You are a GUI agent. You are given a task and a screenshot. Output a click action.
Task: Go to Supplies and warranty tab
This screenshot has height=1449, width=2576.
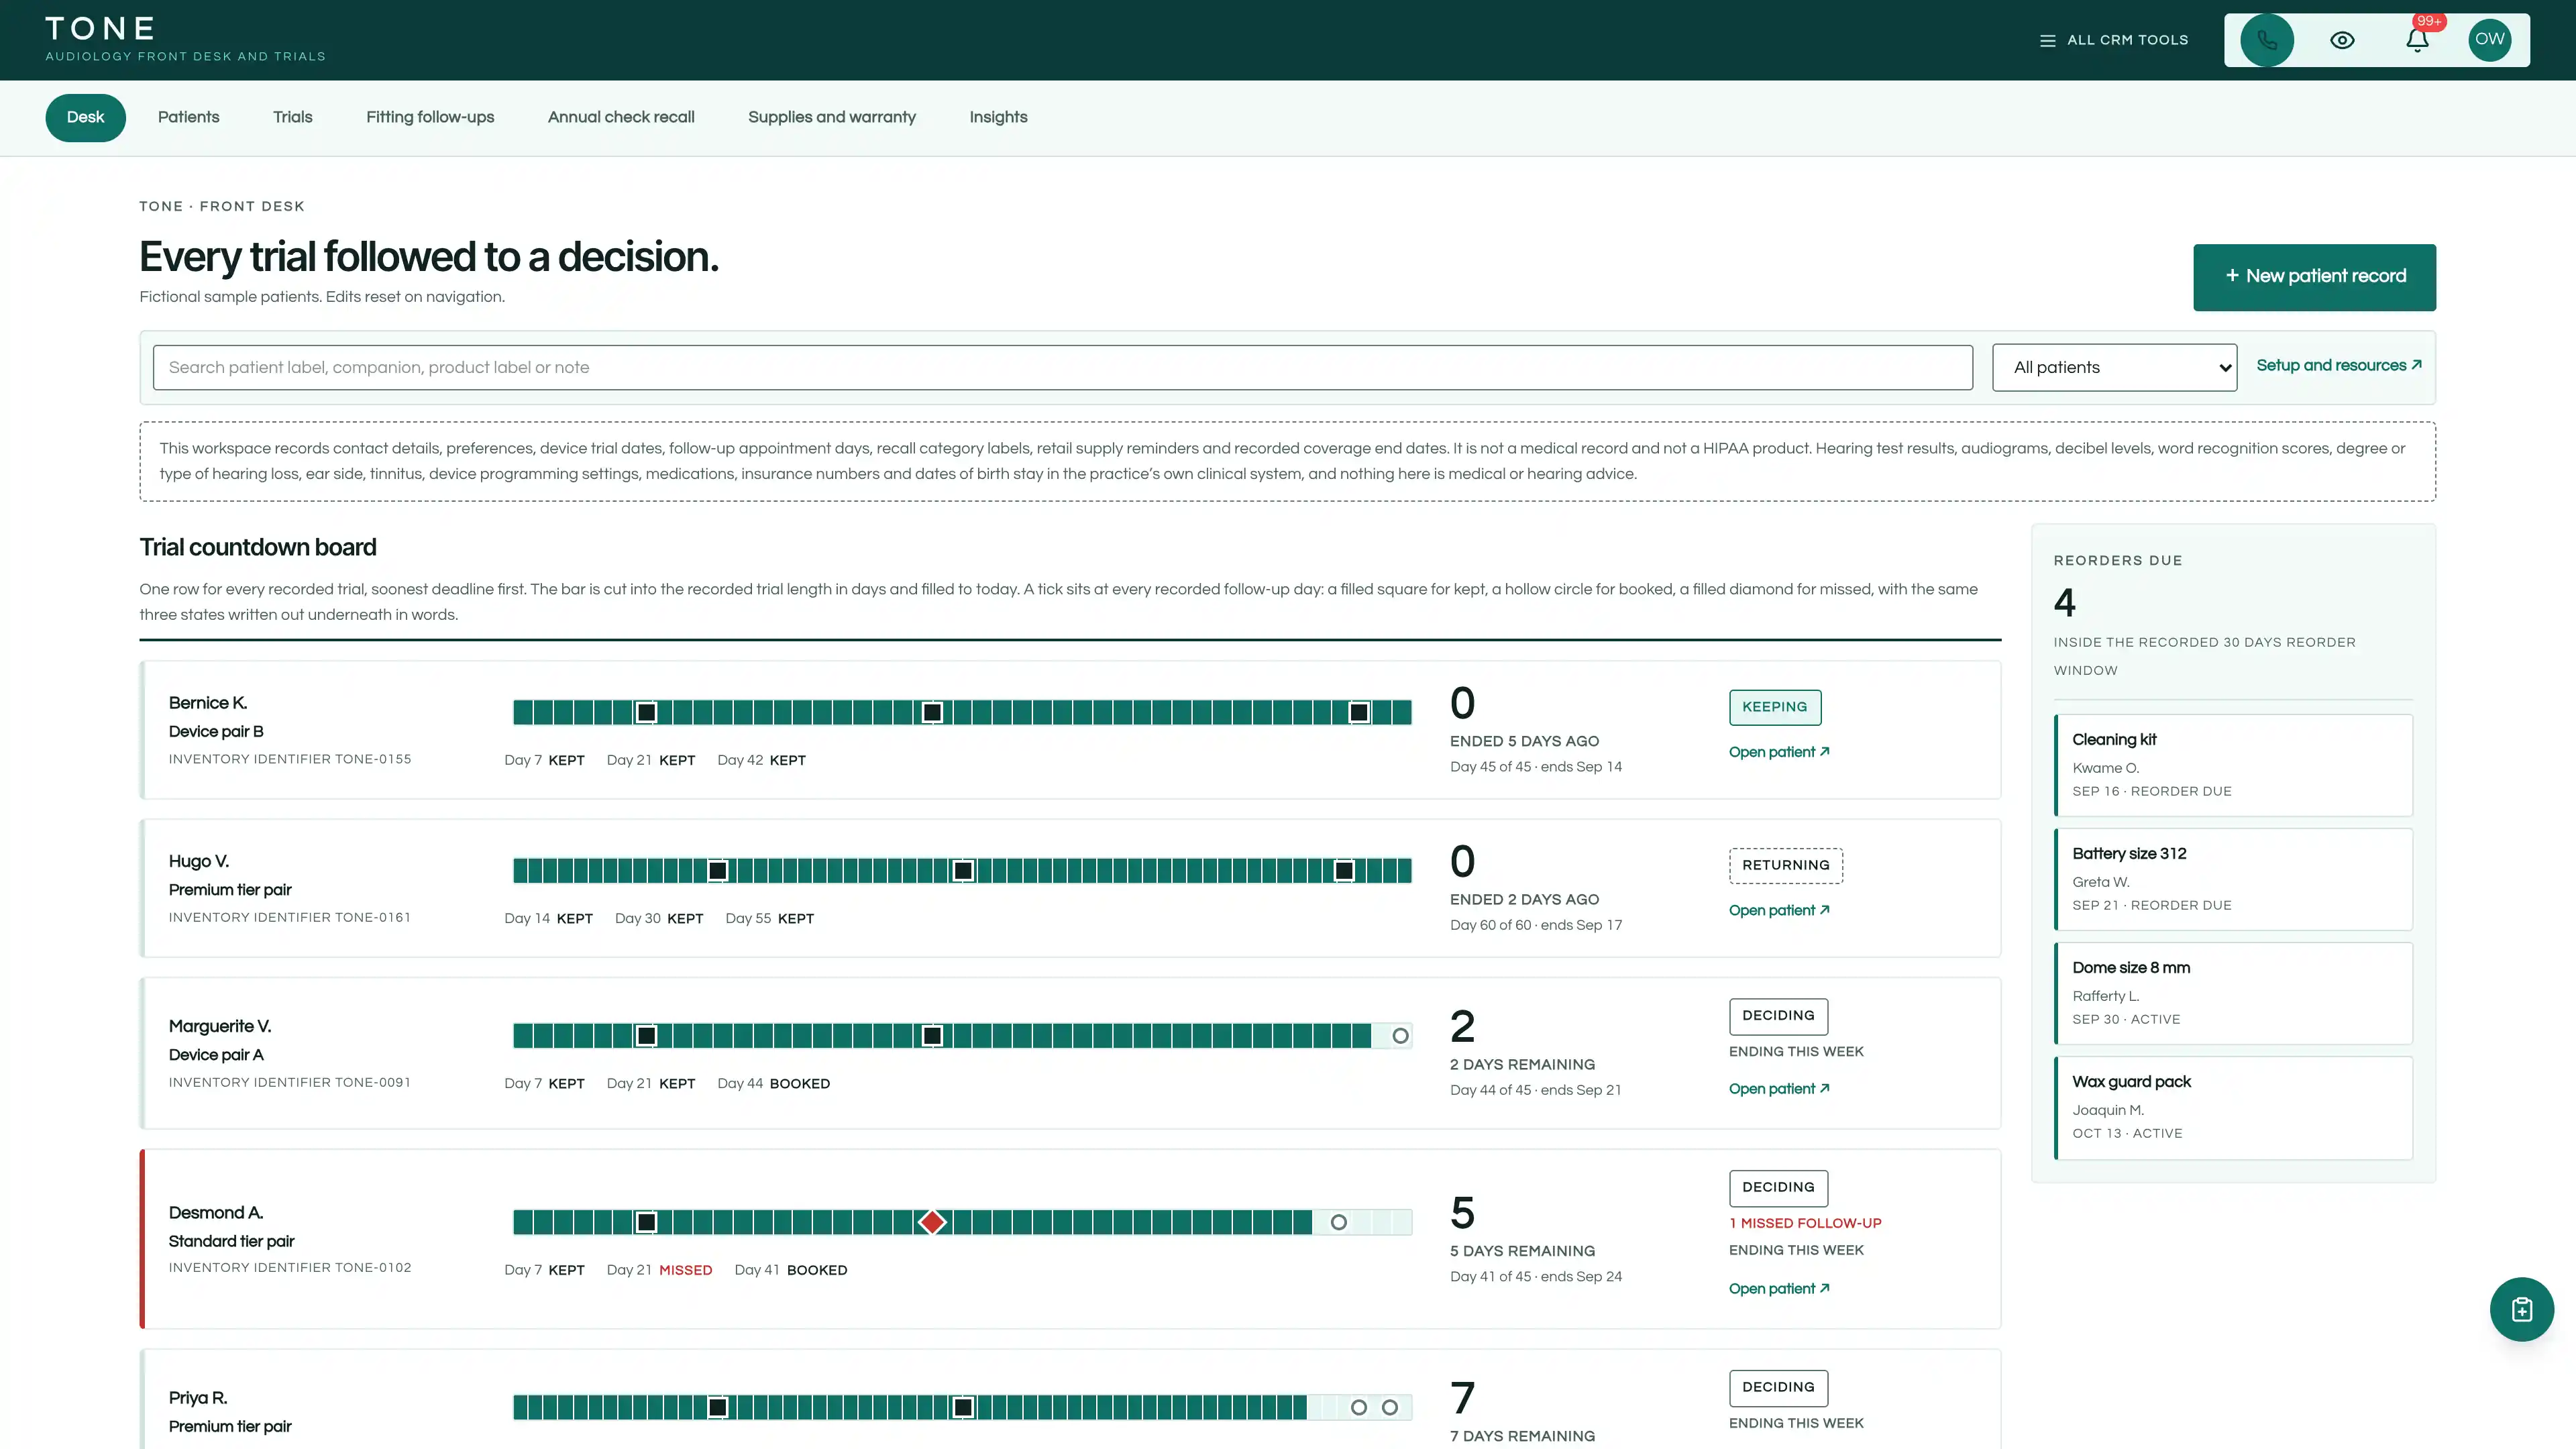(x=832, y=117)
